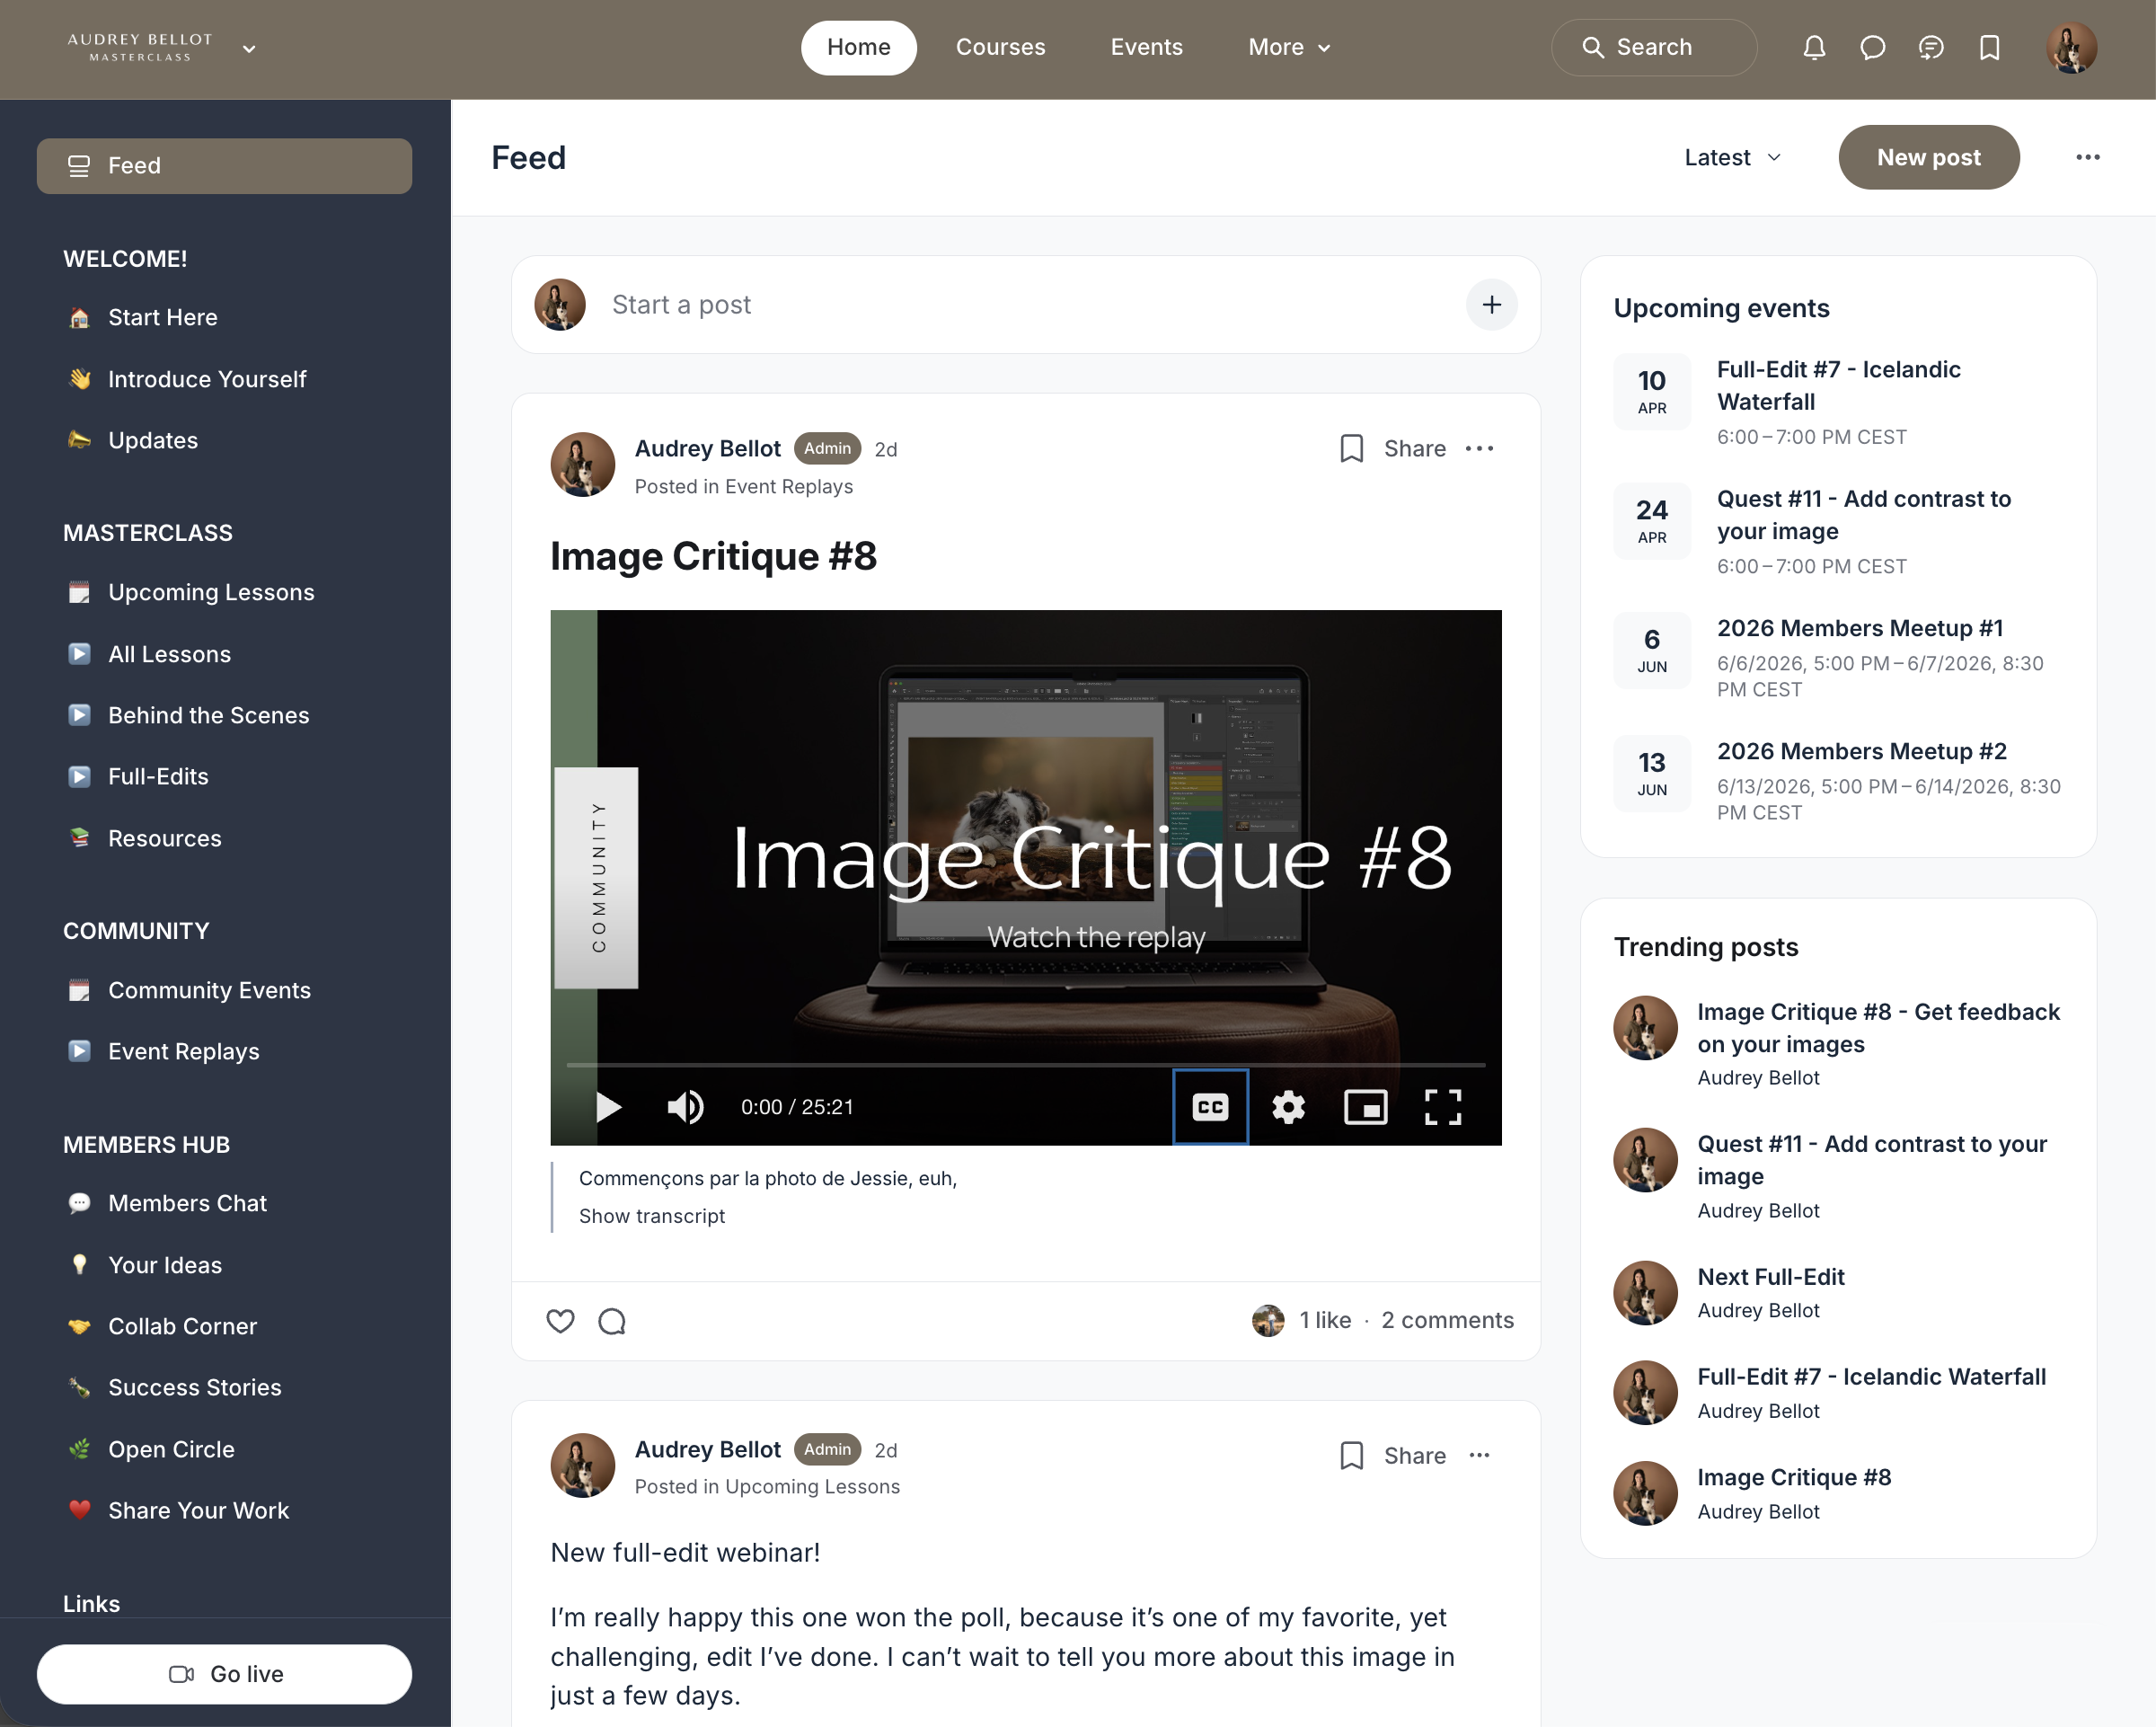Like the Image Critique #8 post

point(560,1321)
